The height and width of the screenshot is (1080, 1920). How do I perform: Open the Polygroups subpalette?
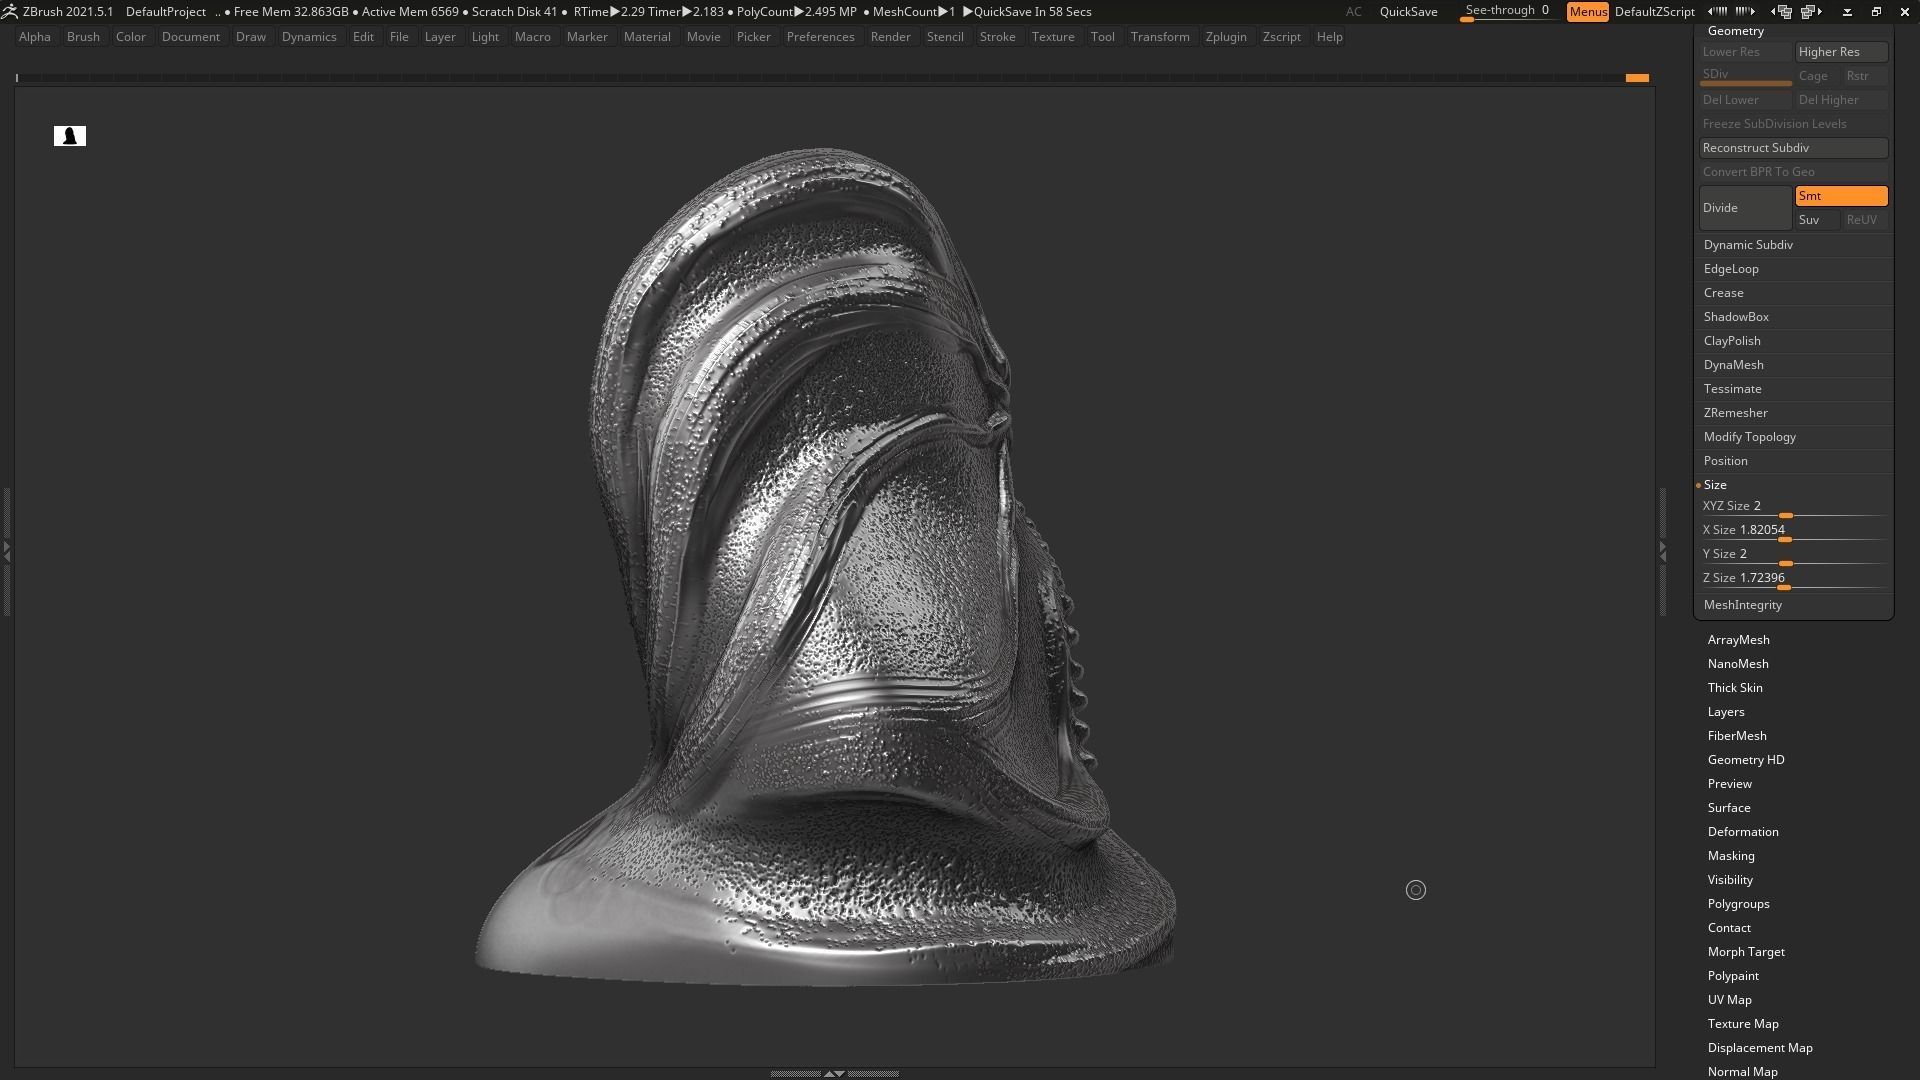pyautogui.click(x=1738, y=904)
